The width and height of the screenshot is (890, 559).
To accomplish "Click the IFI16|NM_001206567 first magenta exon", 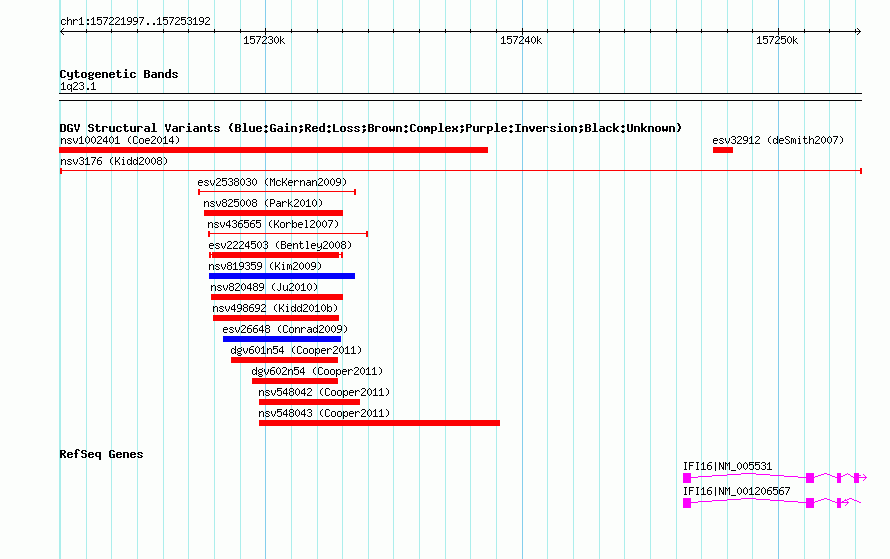I will click(x=687, y=503).
